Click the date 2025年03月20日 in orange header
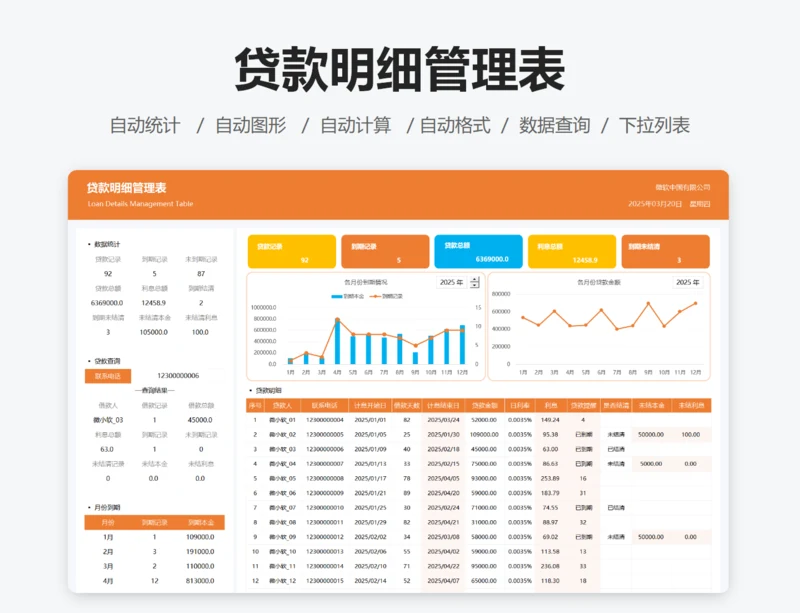Image resolution: width=800 pixels, height=613 pixels. [655, 204]
